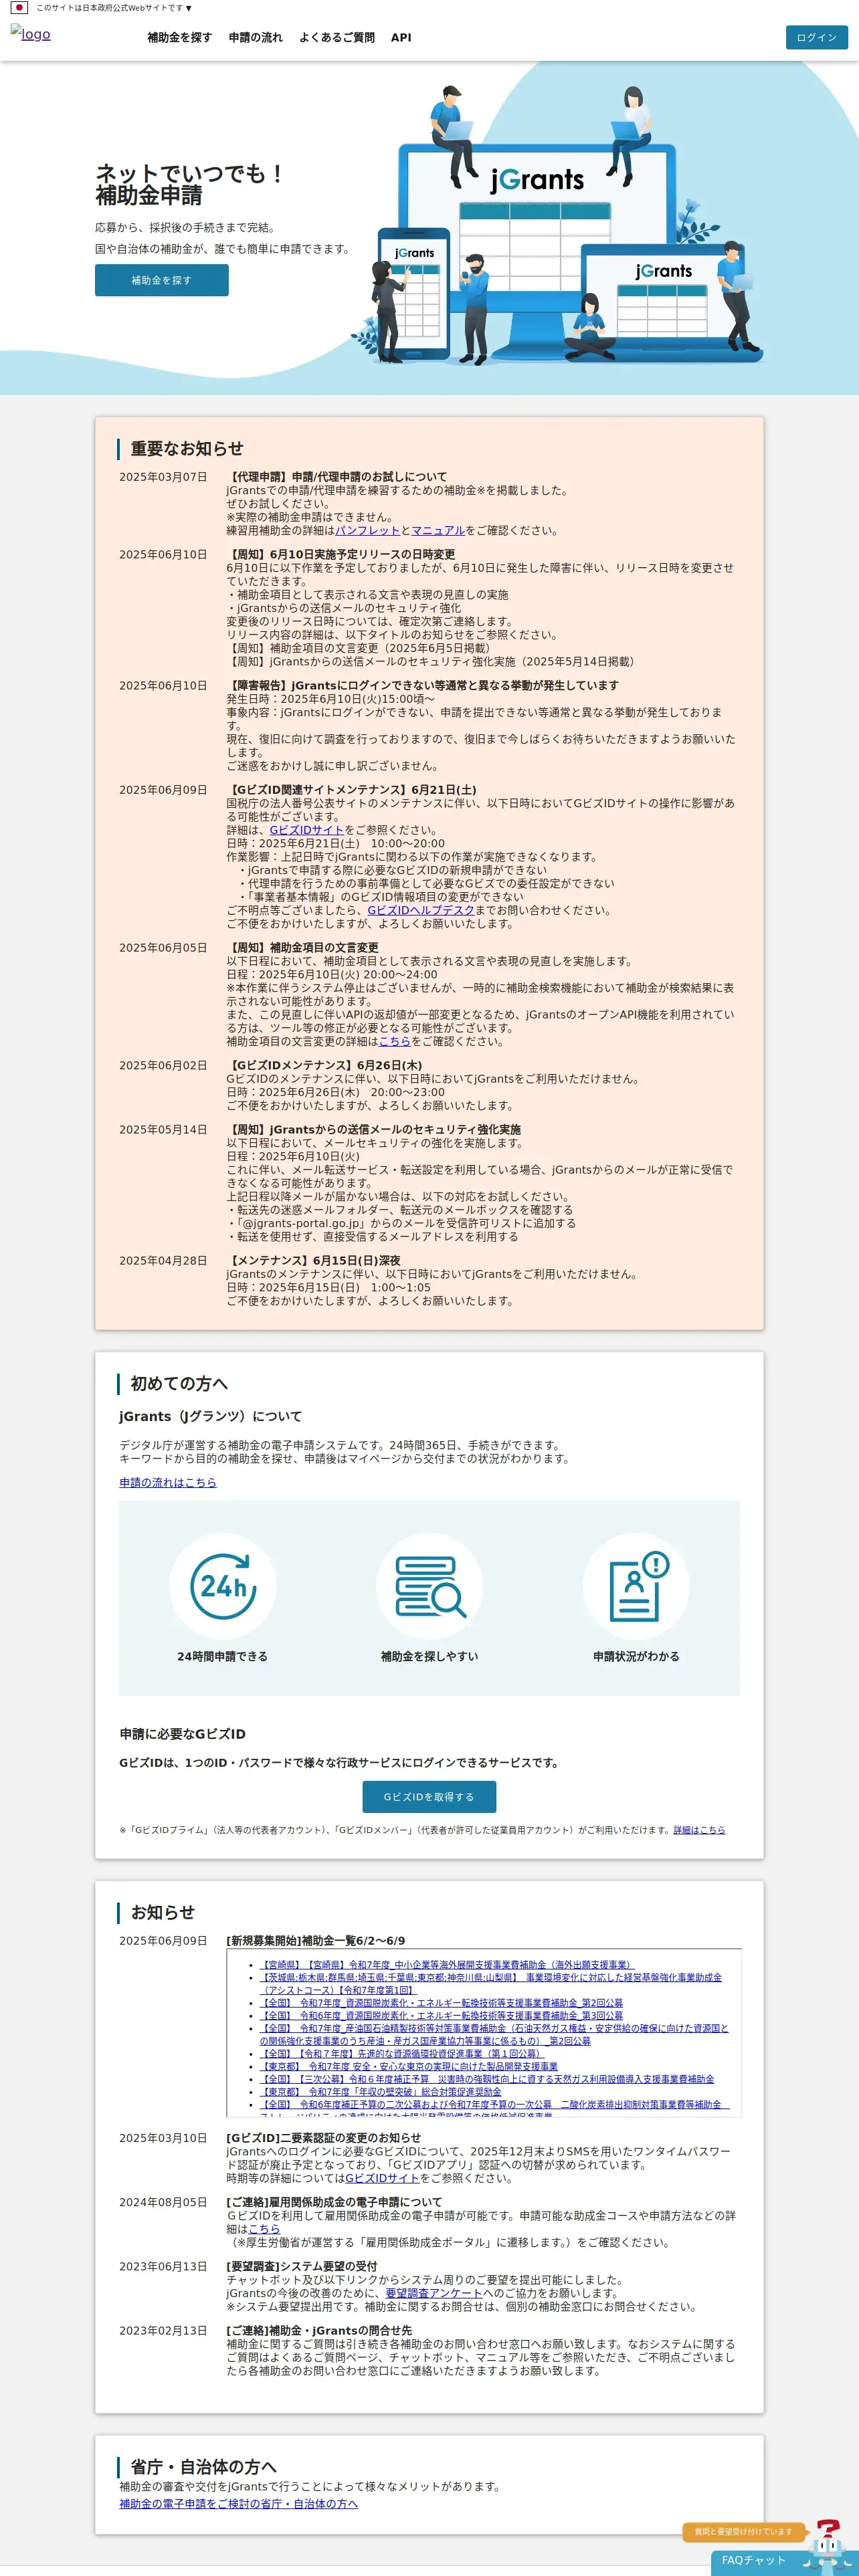Image resolution: width=859 pixels, height=2576 pixels.
Task: Click the GビズIDを取得する button
Action: pos(429,1797)
